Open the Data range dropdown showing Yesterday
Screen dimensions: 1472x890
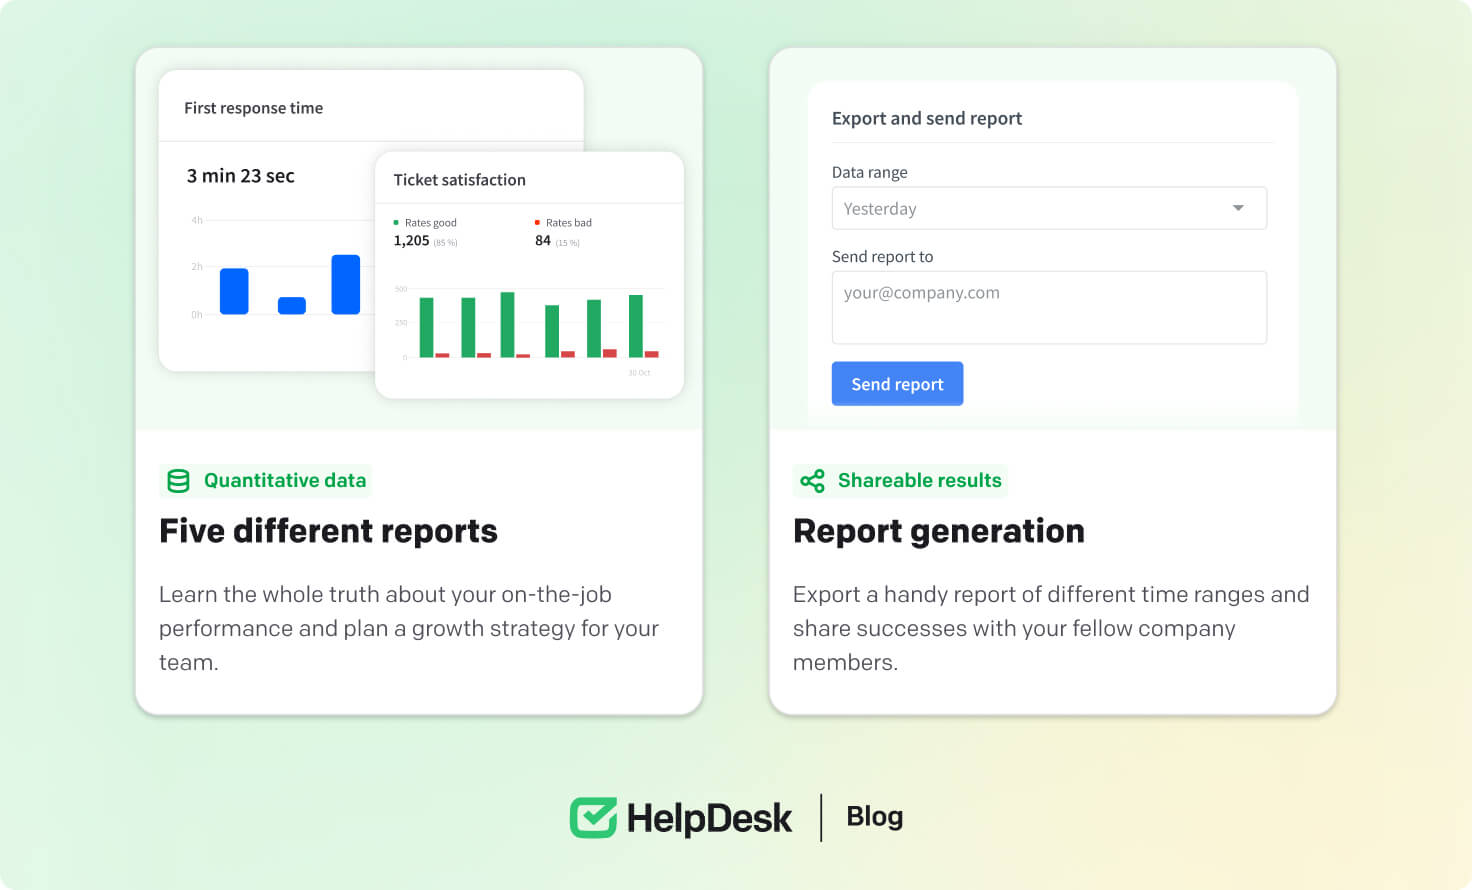(x=1048, y=208)
